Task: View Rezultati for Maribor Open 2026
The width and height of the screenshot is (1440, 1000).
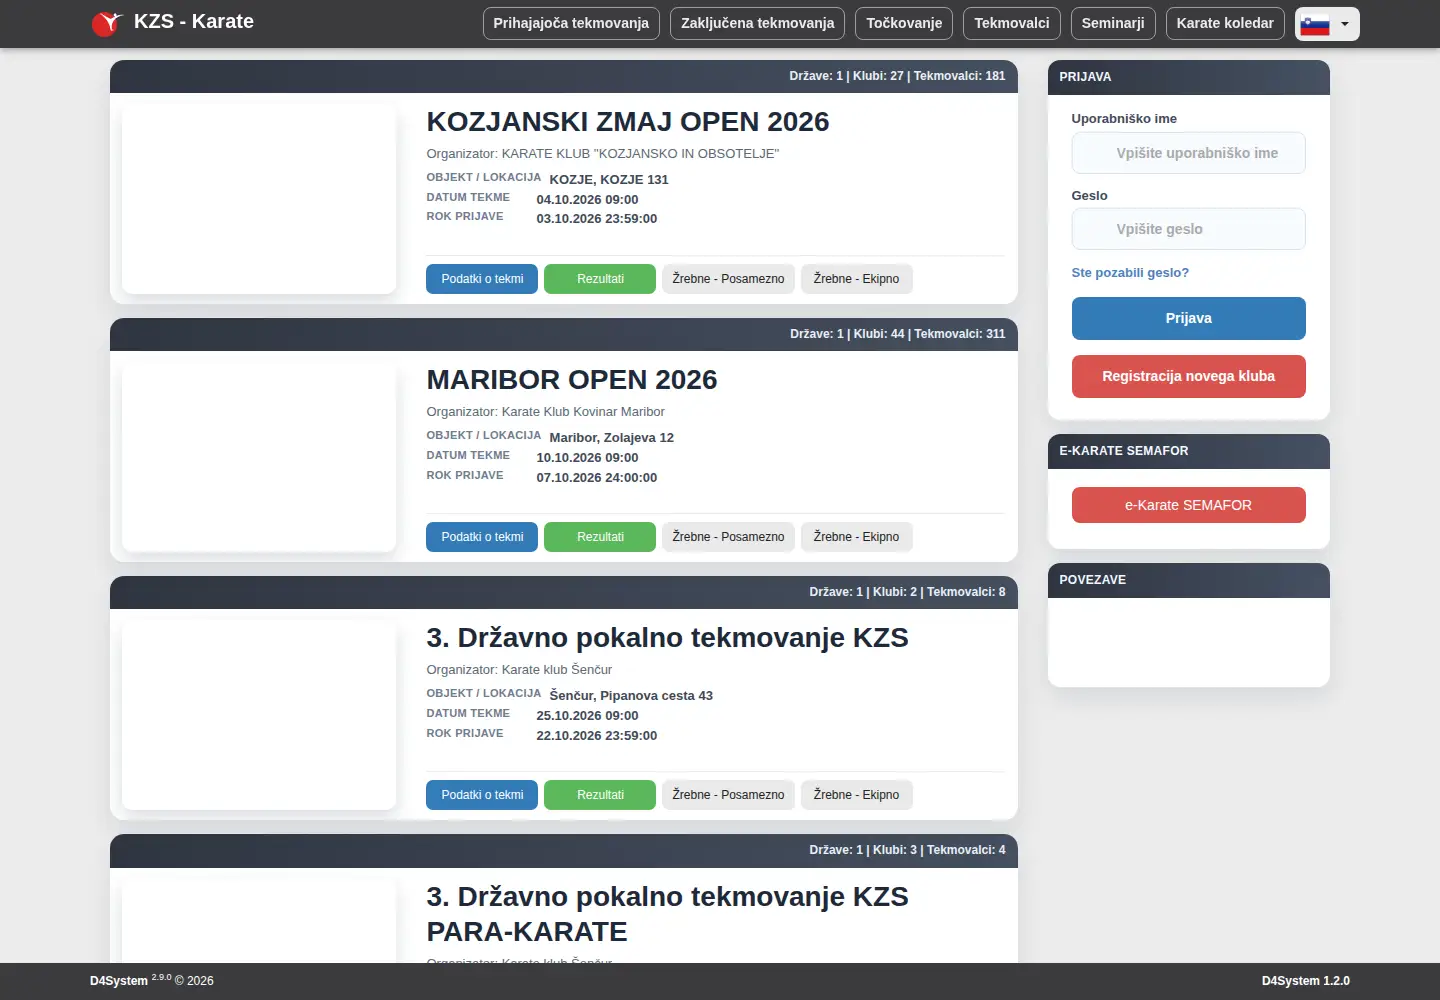Action: point(600,537)
